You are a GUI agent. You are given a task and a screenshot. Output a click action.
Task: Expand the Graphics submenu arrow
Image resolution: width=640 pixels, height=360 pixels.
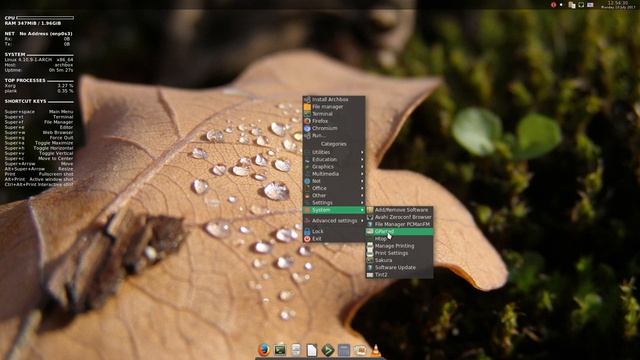362,167
